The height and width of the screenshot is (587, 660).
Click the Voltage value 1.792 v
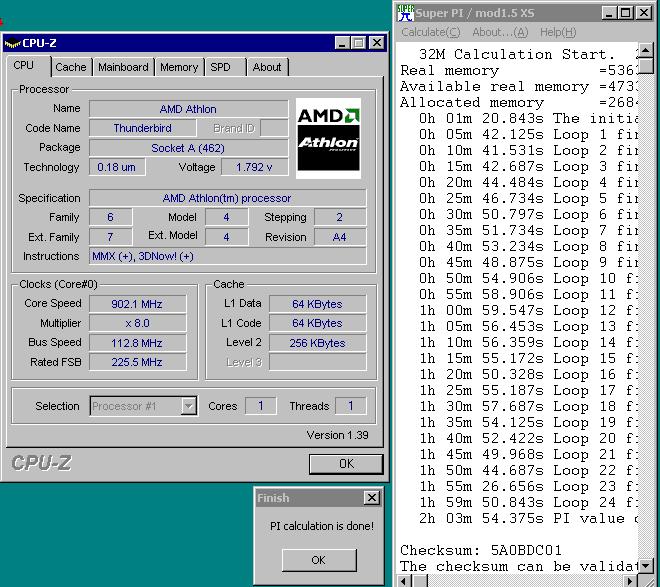(x=255, y=167)
